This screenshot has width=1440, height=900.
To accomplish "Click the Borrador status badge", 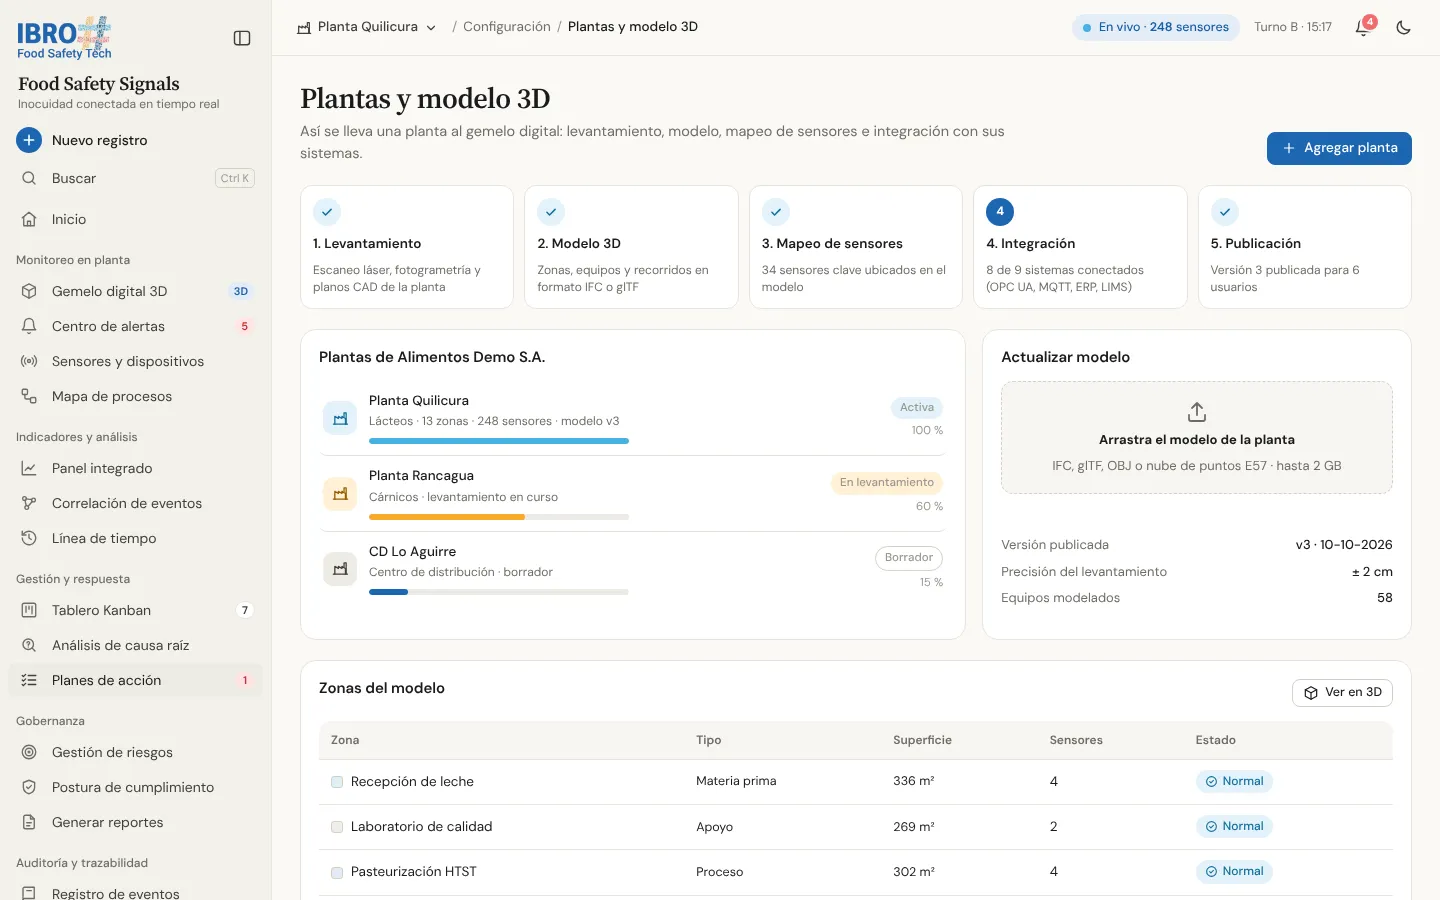I will (x=908, y=557).
